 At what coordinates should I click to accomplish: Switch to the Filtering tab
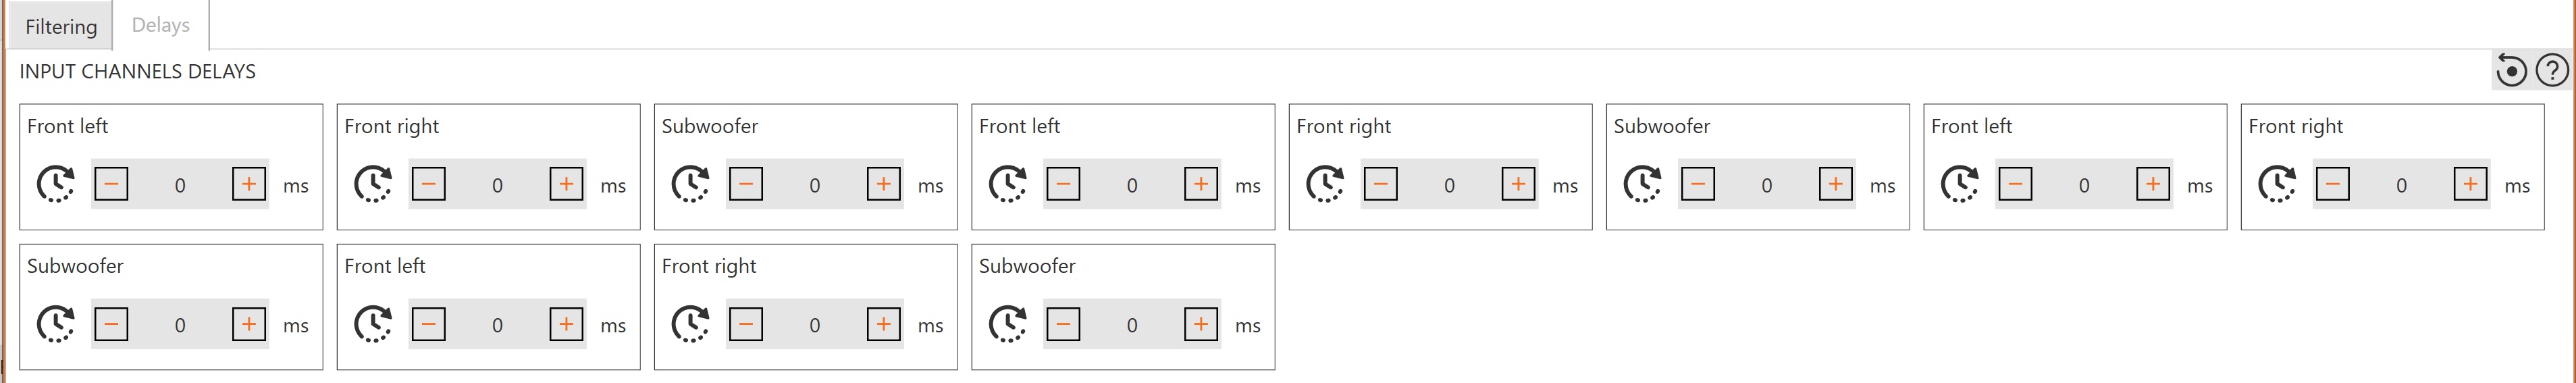coord(61,26)
